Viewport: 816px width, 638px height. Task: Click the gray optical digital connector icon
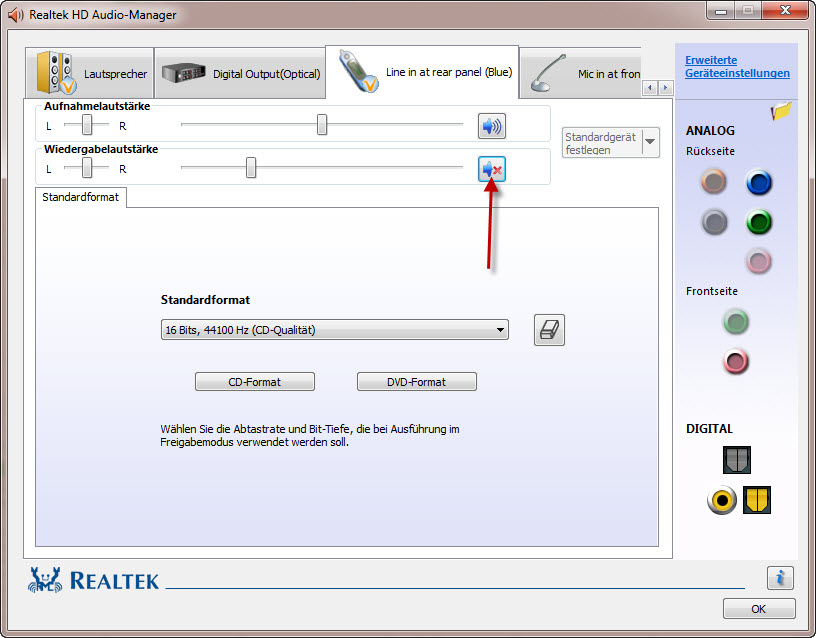pos(736,460)
